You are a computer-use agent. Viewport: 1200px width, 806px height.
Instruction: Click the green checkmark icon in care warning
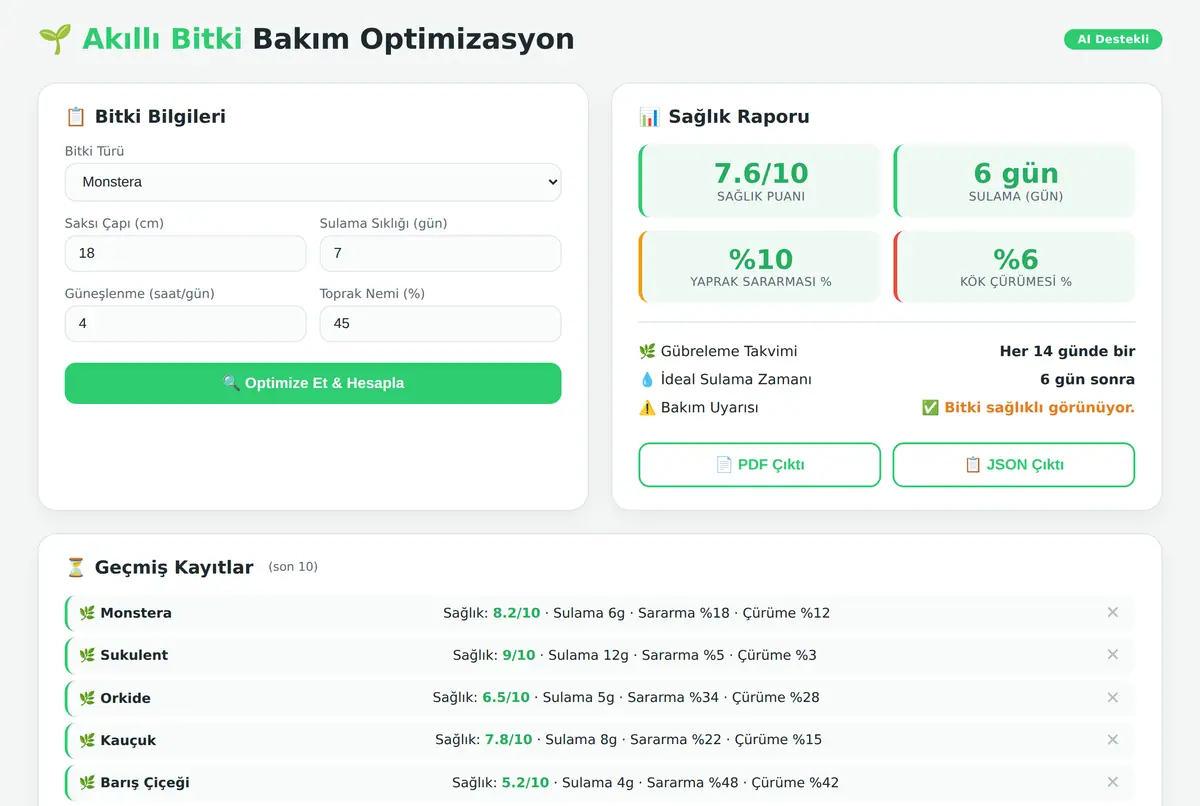click(930, 407)
